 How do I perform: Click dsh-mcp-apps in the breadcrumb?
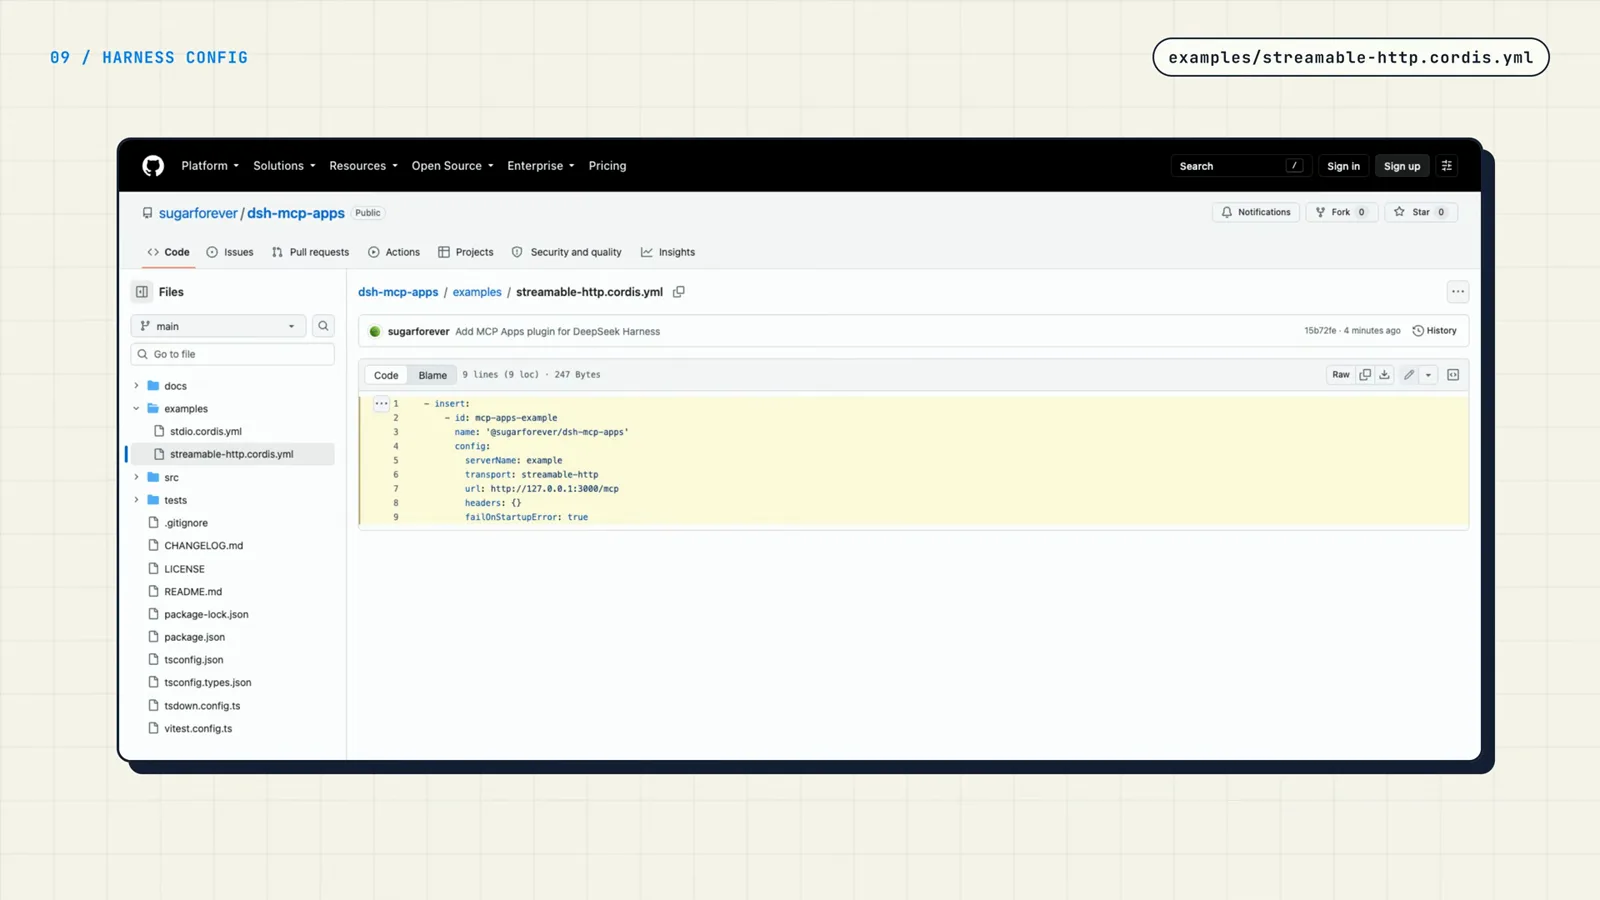tap(398, 292)
